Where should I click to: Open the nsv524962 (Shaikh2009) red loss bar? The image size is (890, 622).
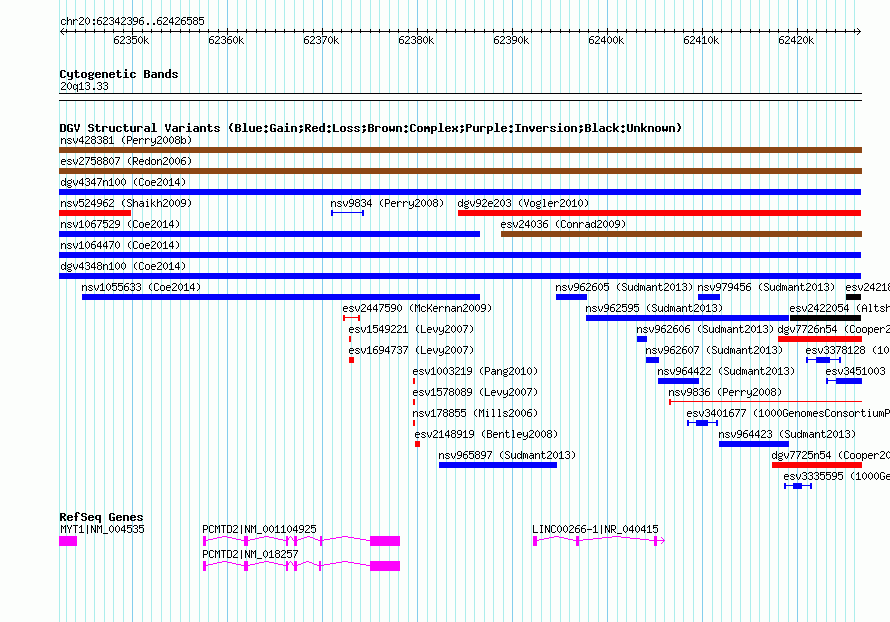tap(95, 213)
